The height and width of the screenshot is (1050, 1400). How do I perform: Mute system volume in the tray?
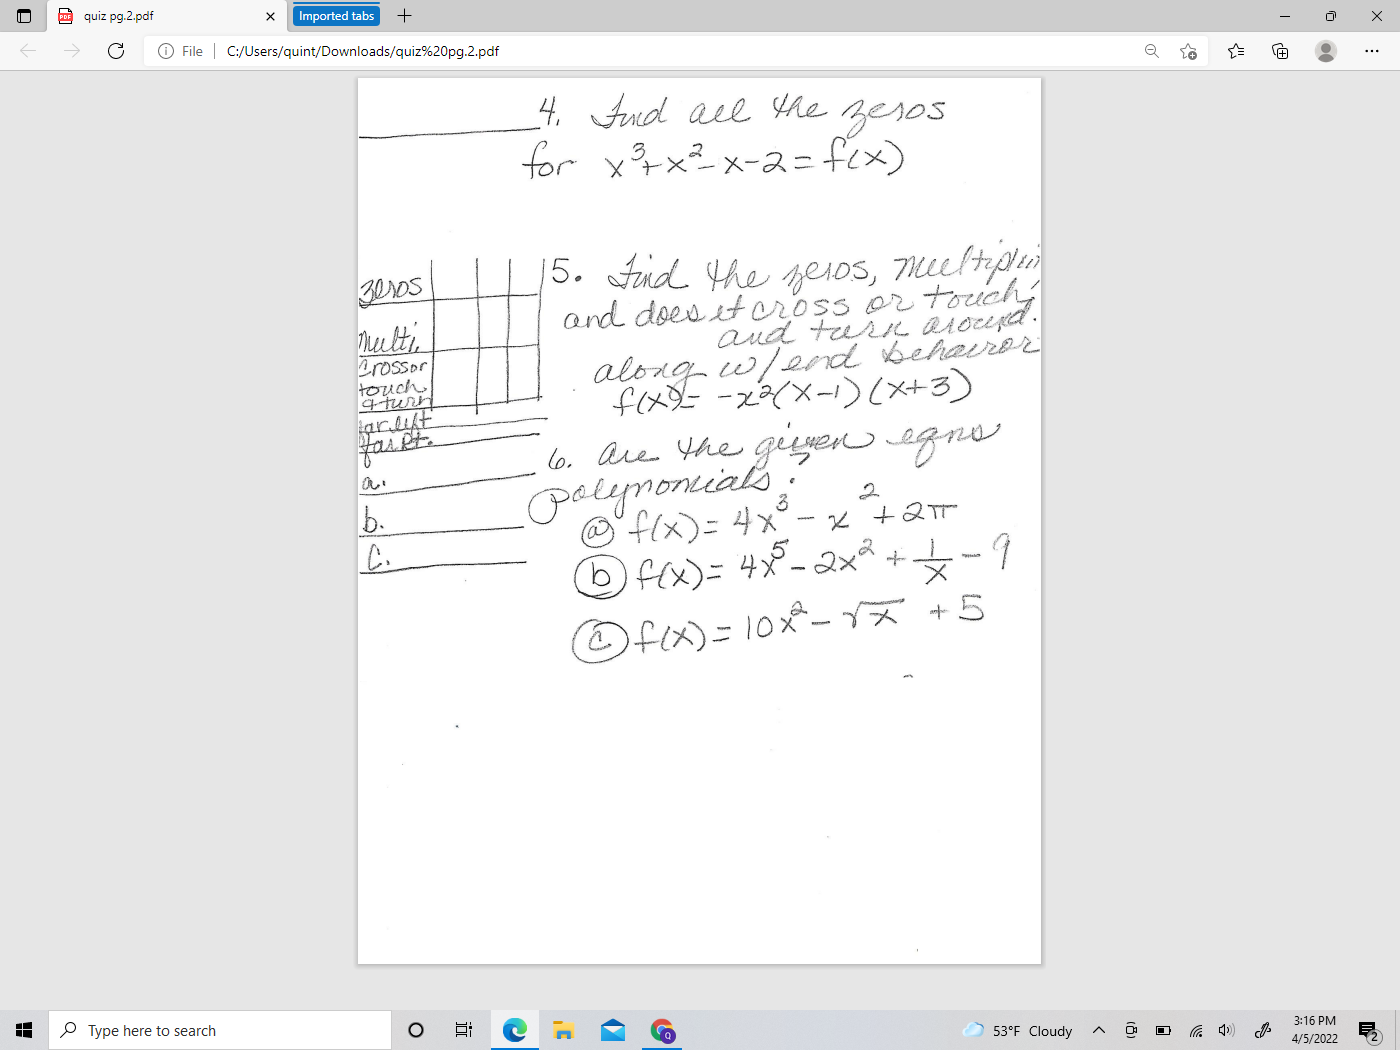coord(1226,1030)
